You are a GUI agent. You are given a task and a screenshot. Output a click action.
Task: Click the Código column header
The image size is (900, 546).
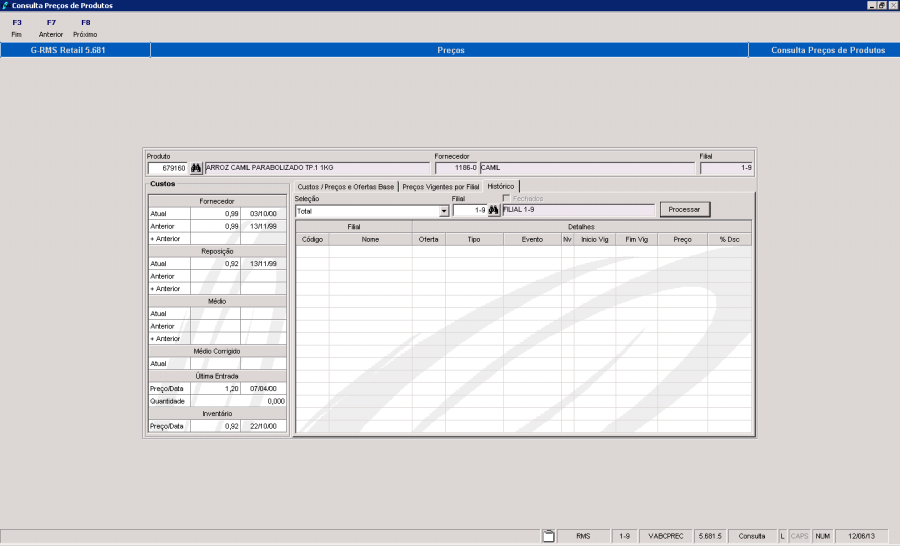point(312,239)
